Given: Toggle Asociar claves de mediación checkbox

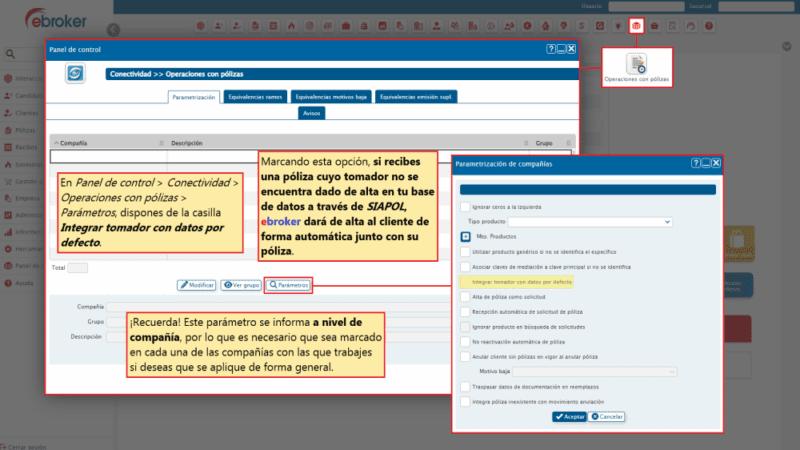Looking at the screenshot, I should [465, 267].
